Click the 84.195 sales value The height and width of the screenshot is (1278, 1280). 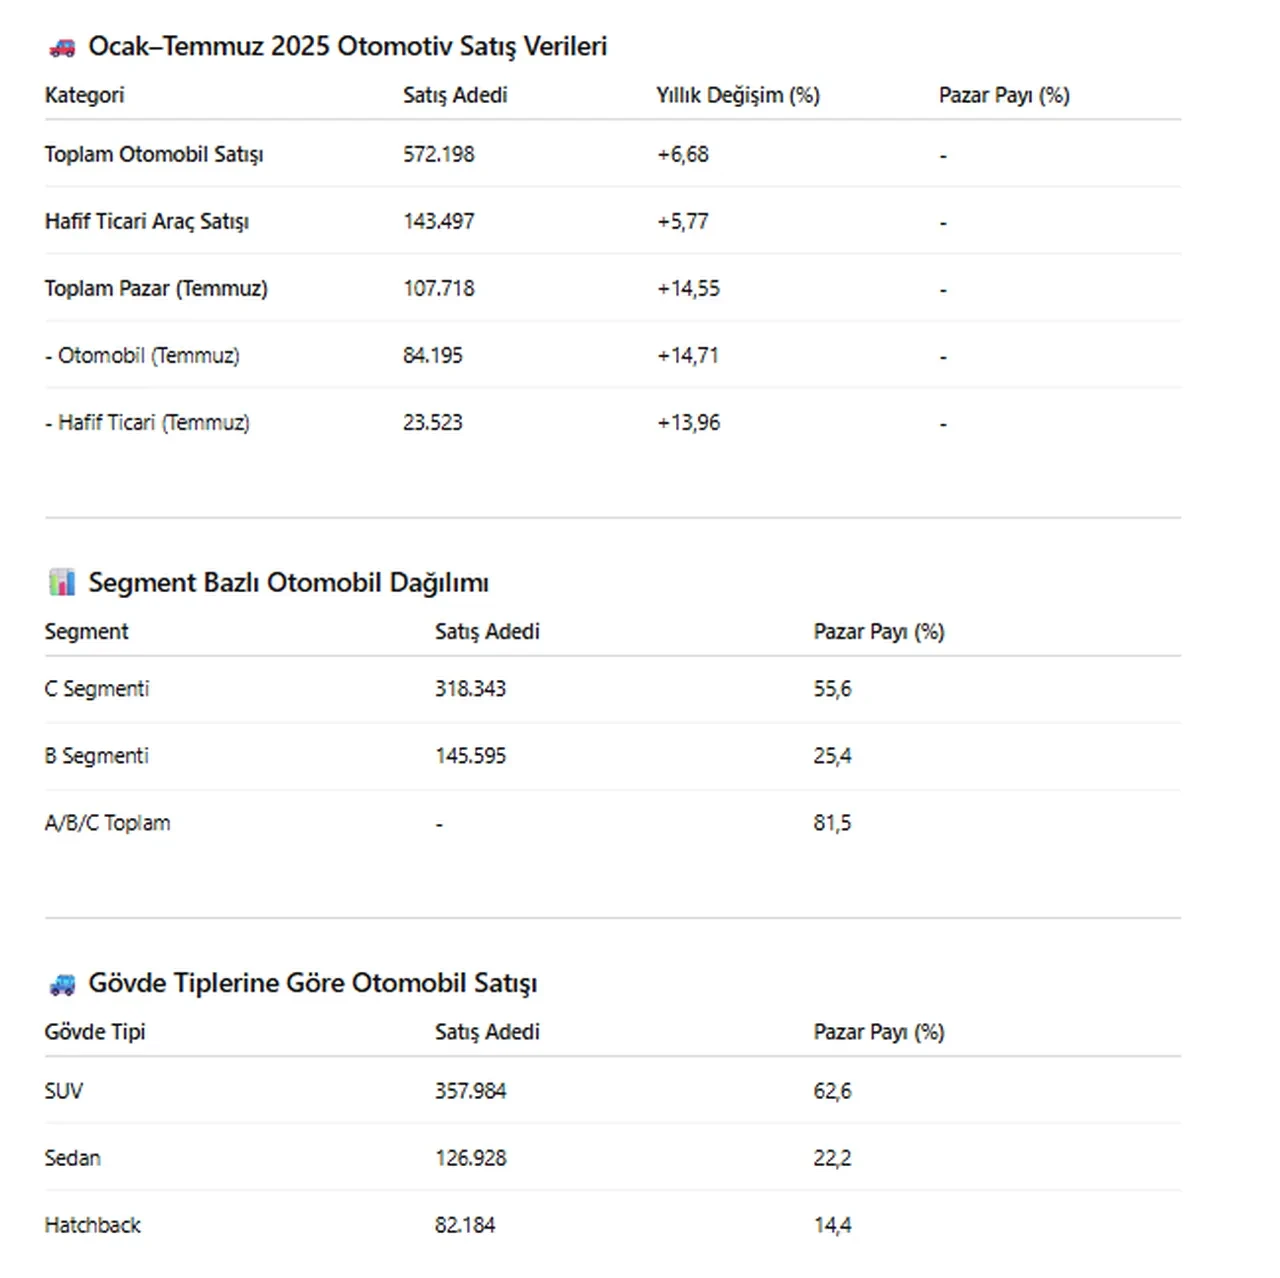(x=433, y=355)
